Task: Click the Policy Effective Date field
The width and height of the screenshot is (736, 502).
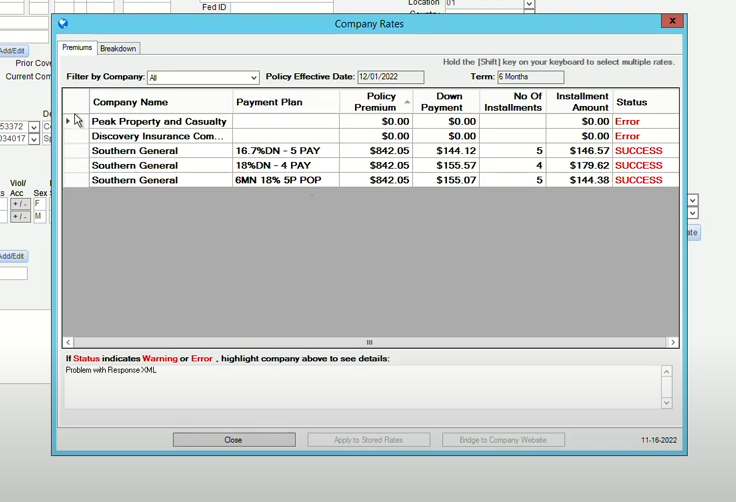Action: tap(391, 77)
